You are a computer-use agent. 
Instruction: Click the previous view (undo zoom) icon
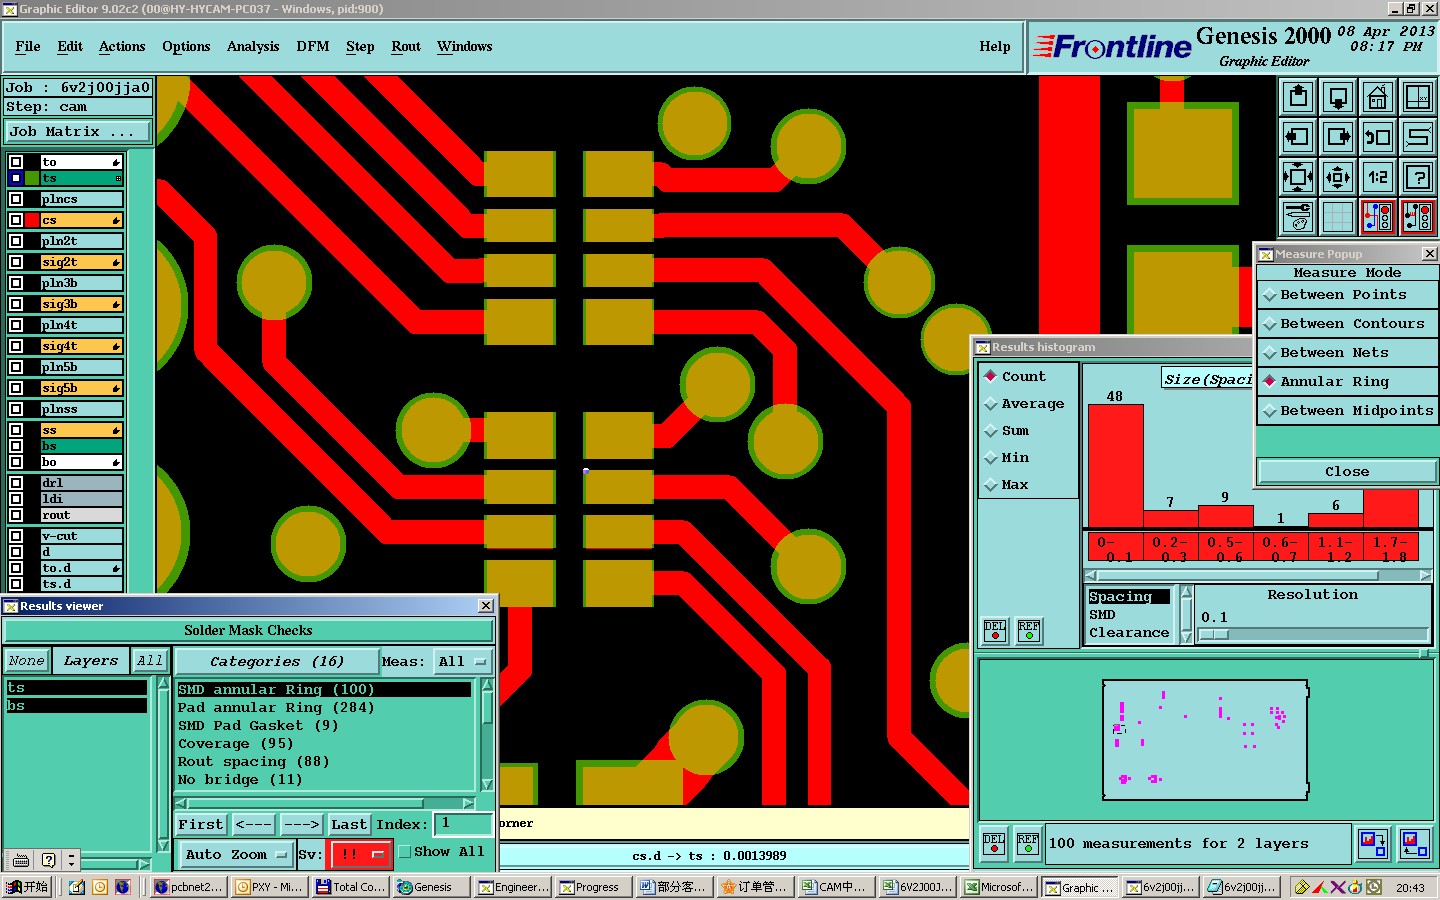coord(1378,137)
